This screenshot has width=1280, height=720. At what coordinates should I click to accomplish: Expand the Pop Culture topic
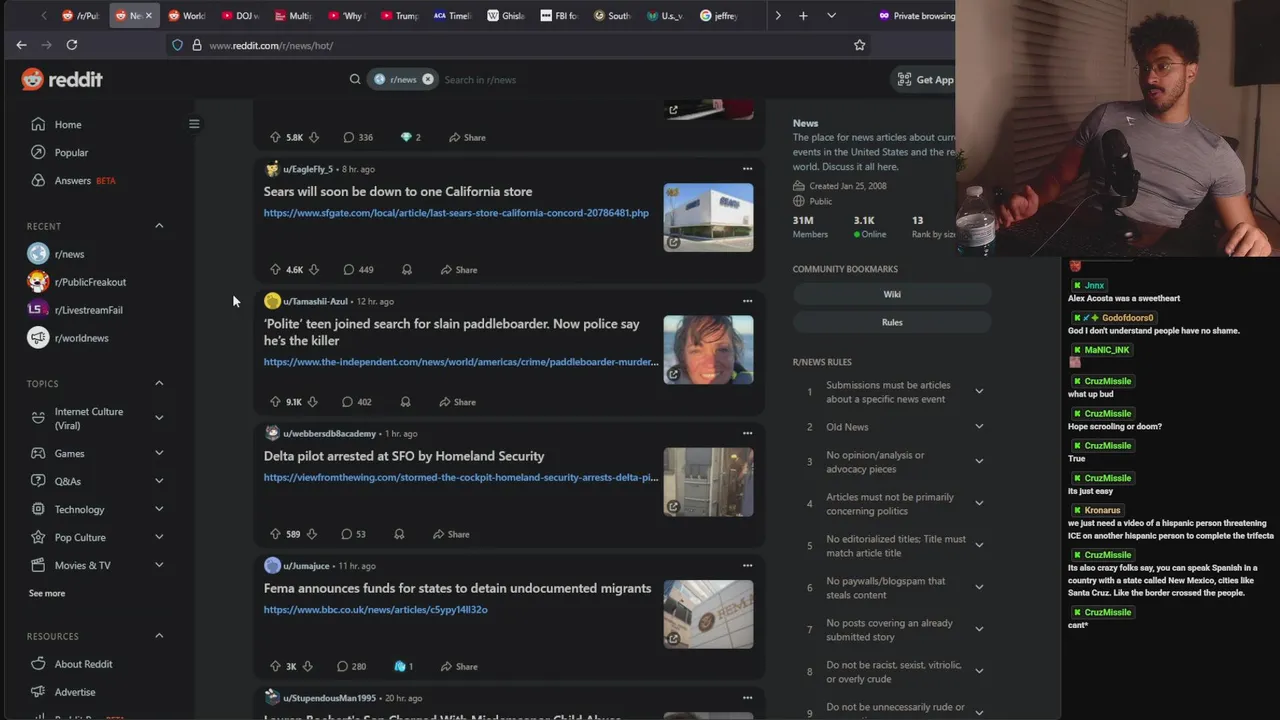click(x=159, y=537)
